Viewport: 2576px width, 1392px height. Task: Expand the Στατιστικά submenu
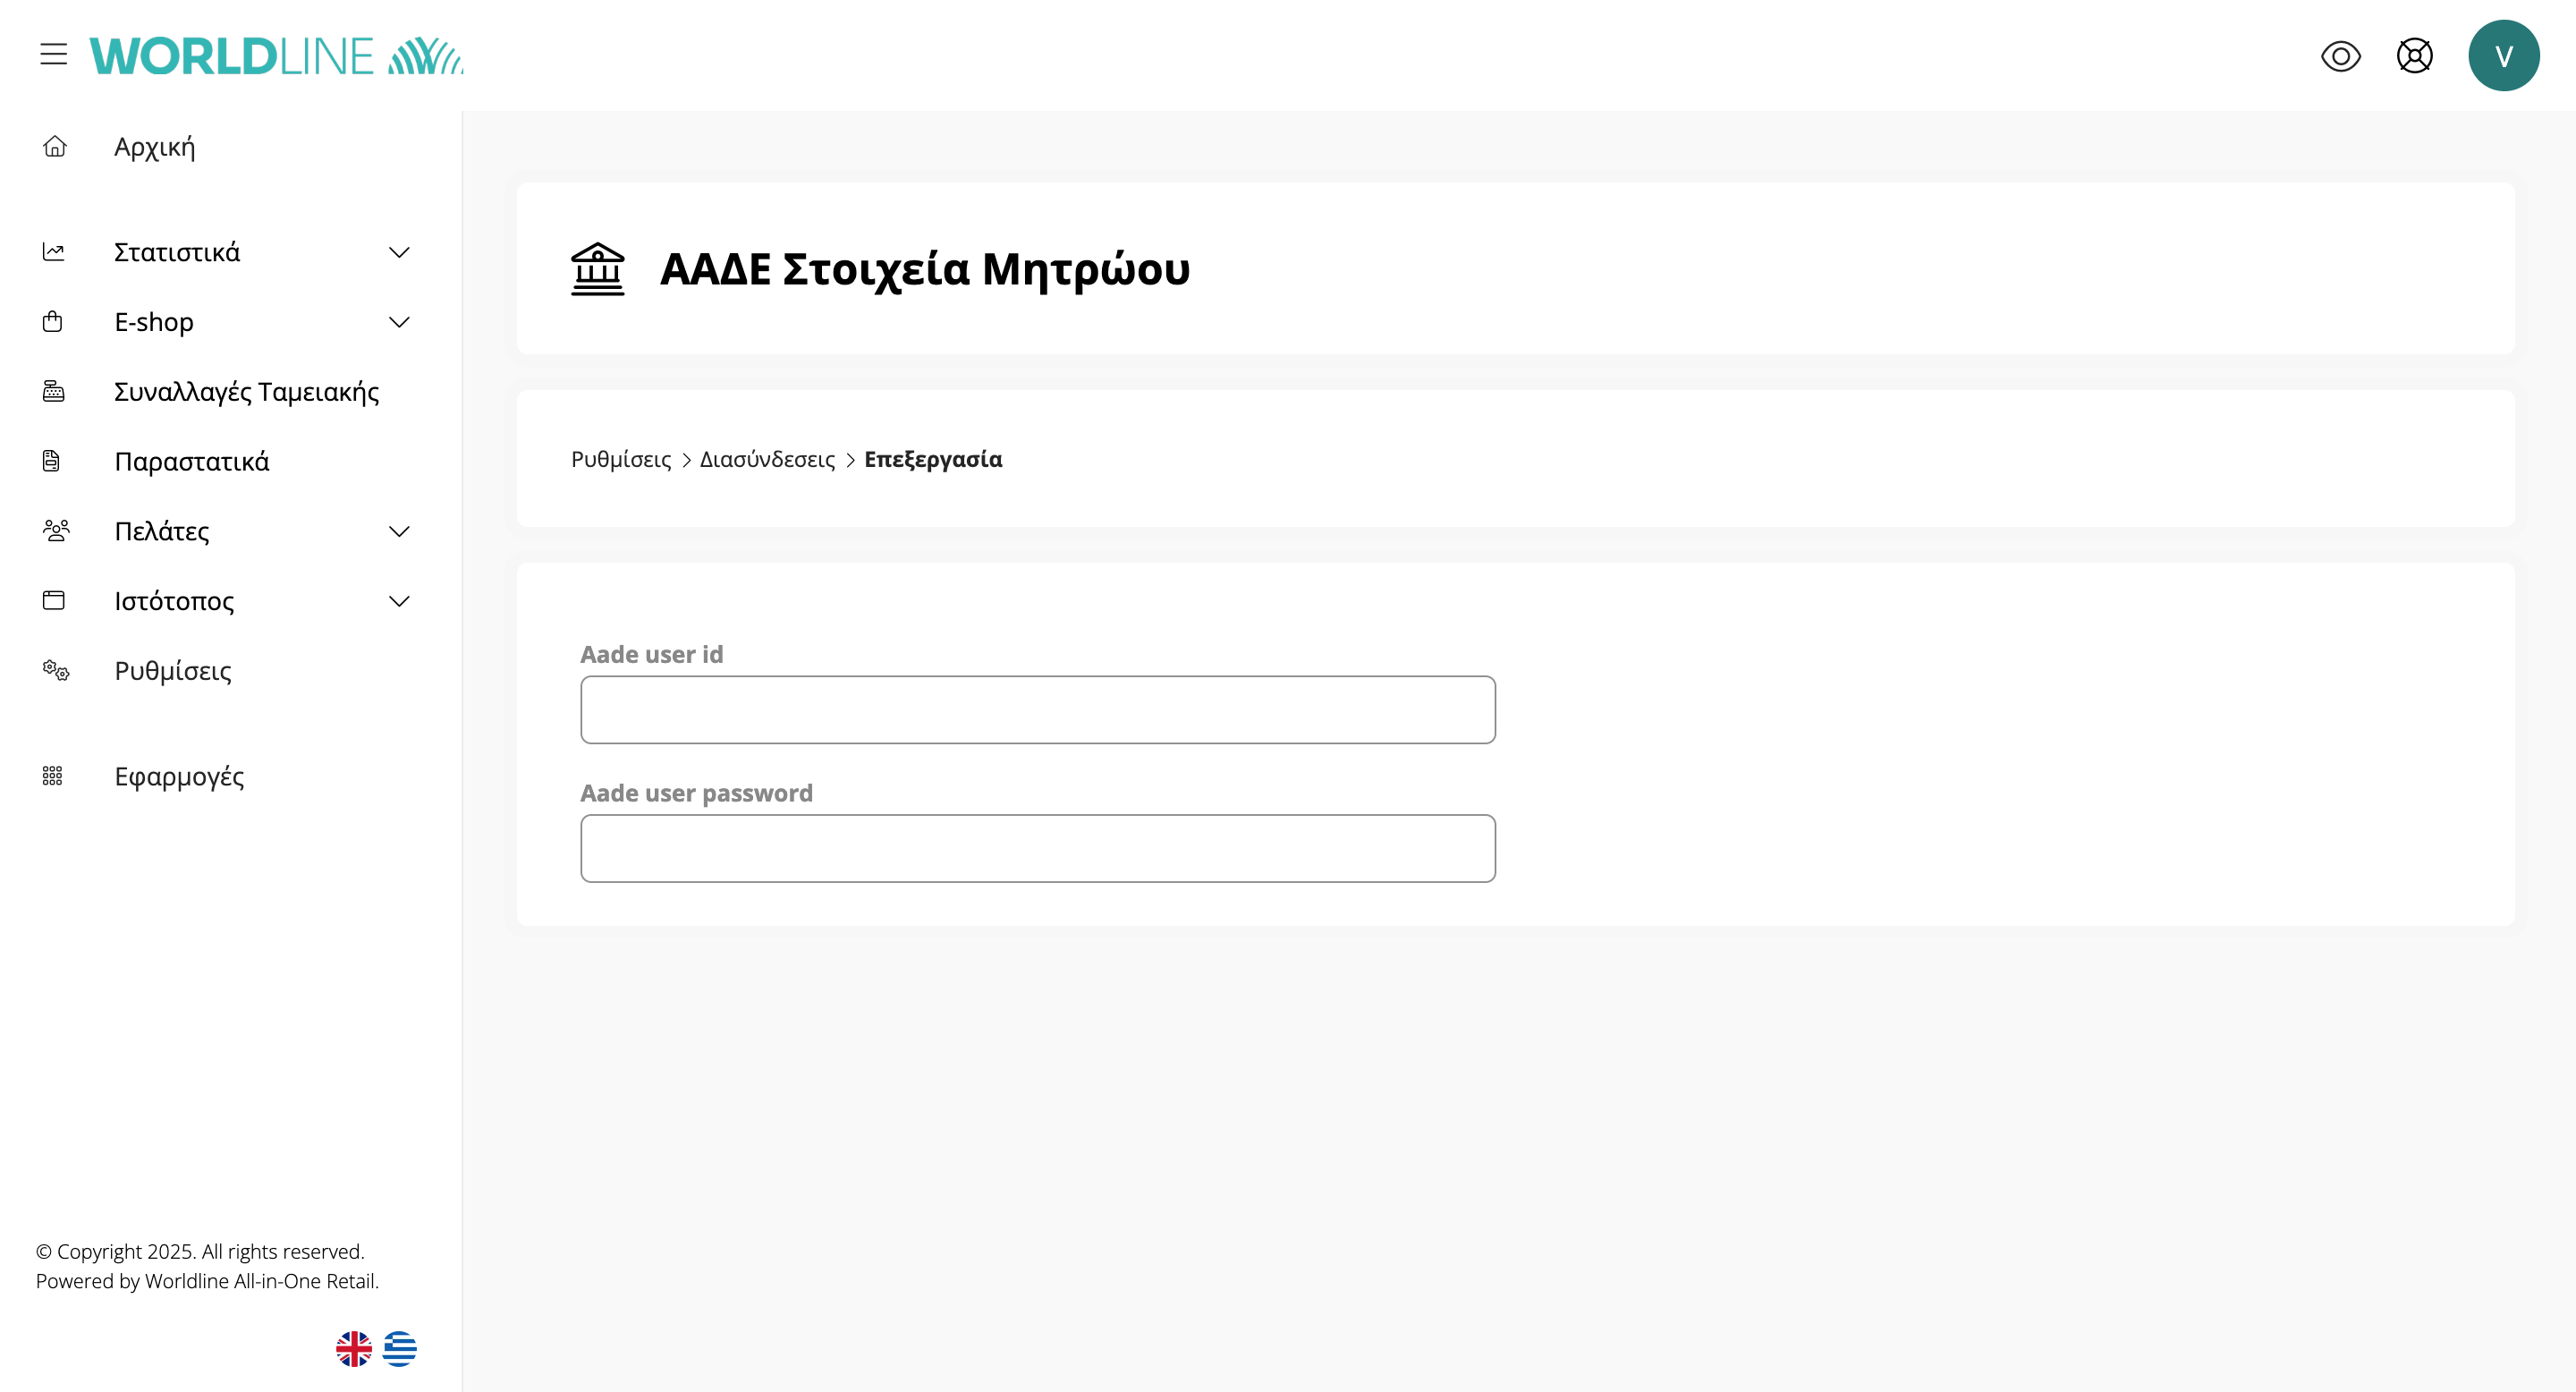coord(399,252)
